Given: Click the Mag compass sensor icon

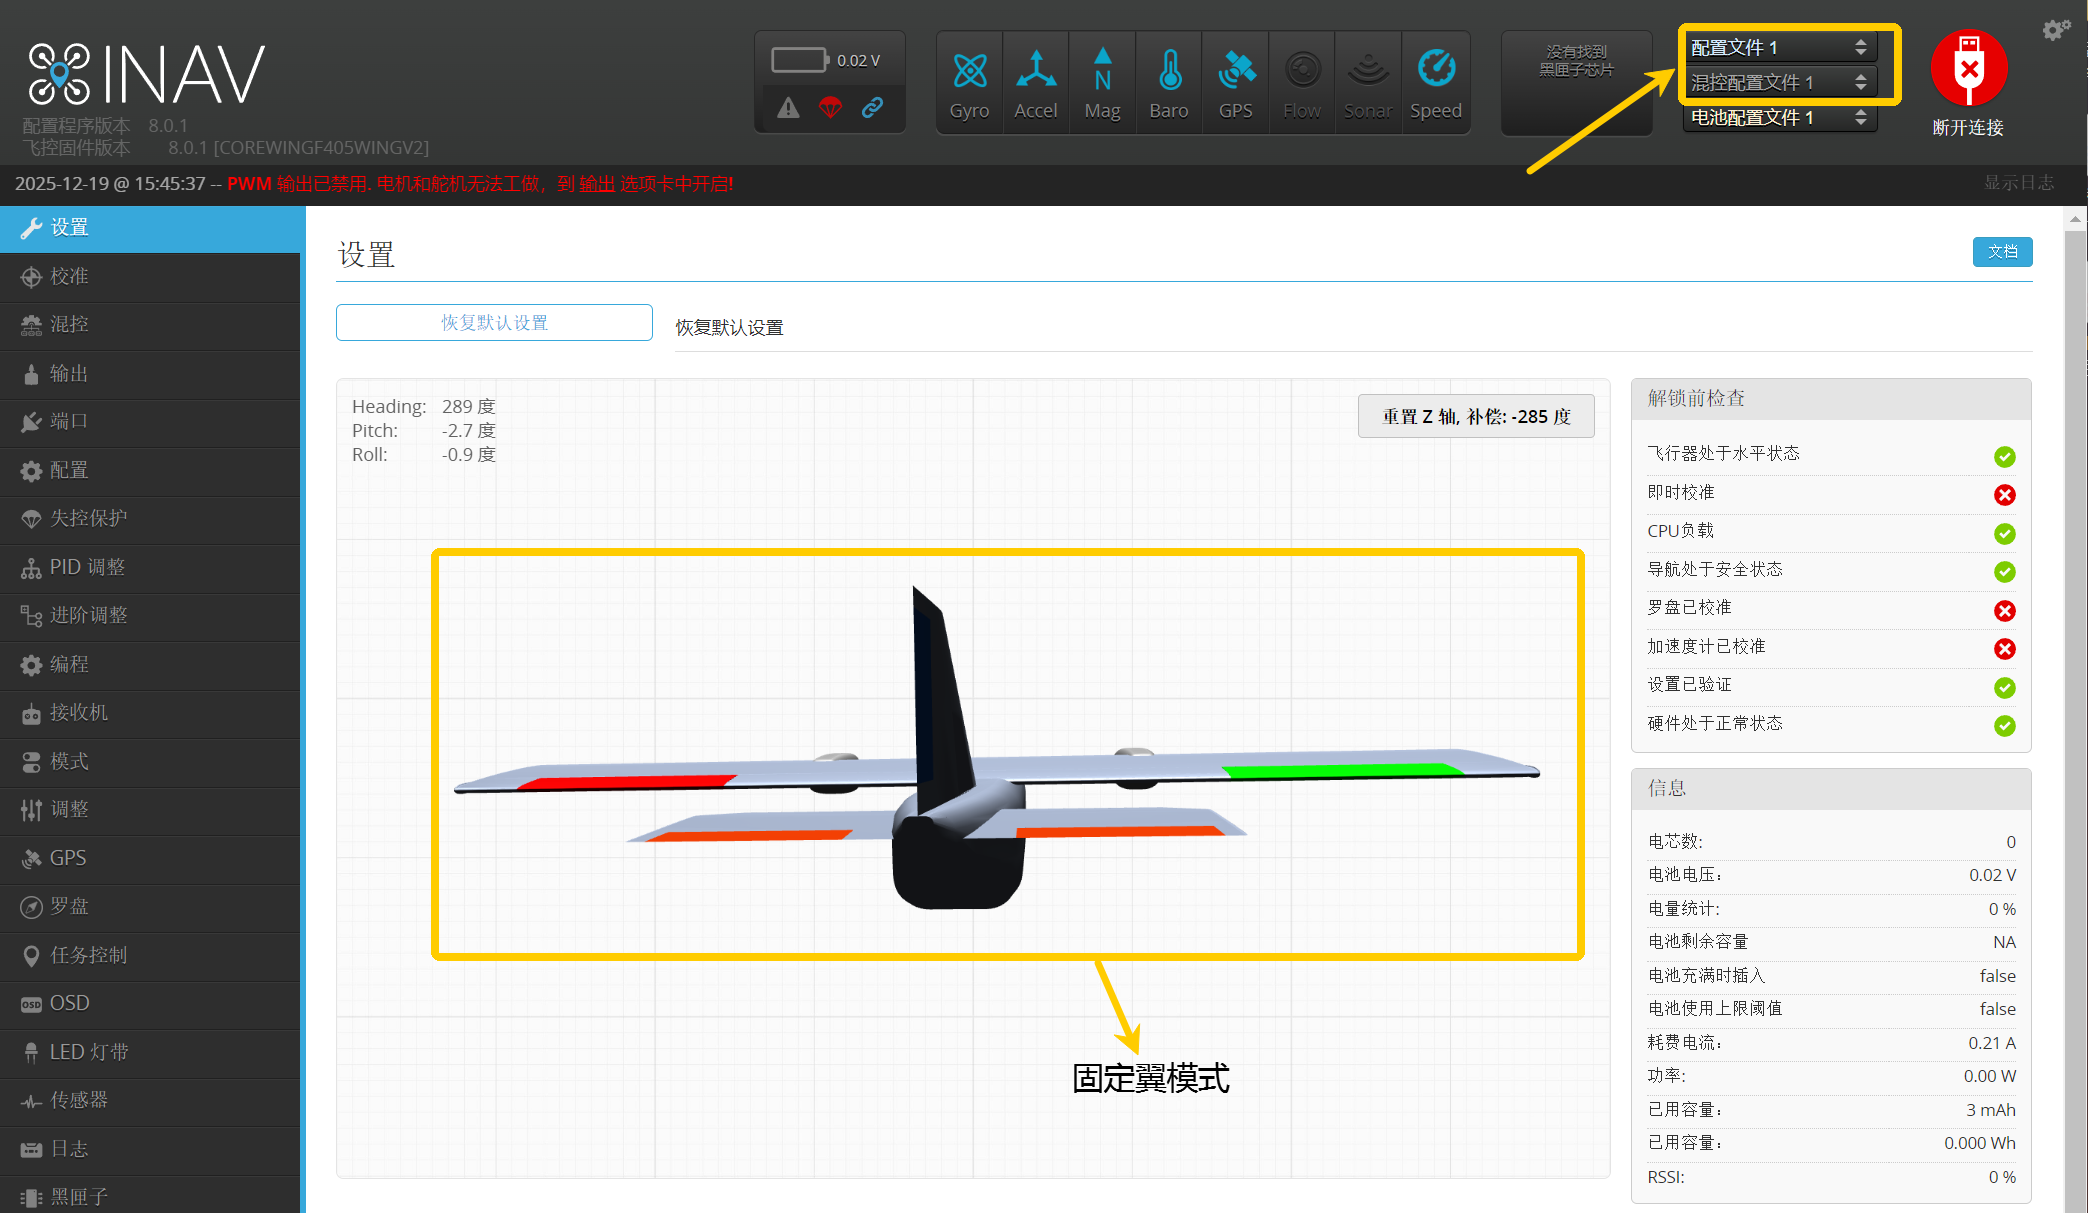Looking at the screenshot, I should click(1102, 72).
